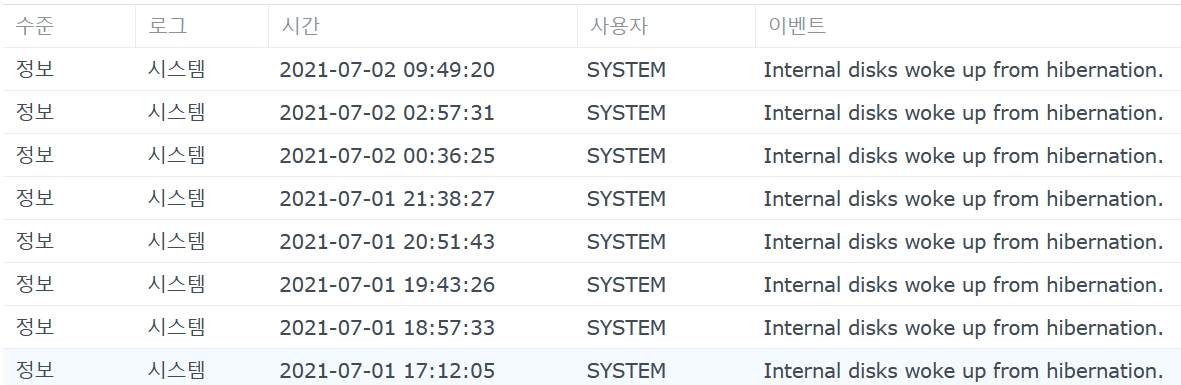Image resolution: width=1181 pixels, height=385 pixels.
Task: Click SYSTEM user in the 00:36:25 row
Action: [627, 156]
